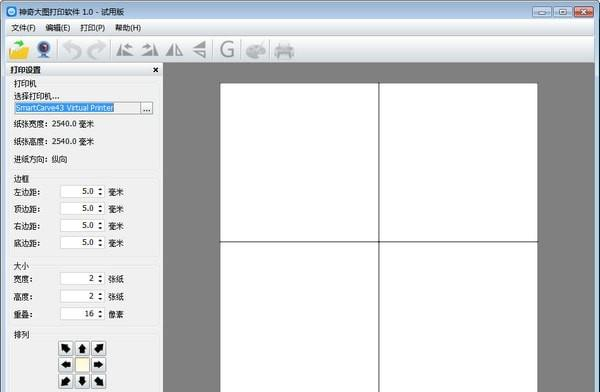The image size is (600, 392).
Task: Align to left arrow button
Action: coord(66,365)
